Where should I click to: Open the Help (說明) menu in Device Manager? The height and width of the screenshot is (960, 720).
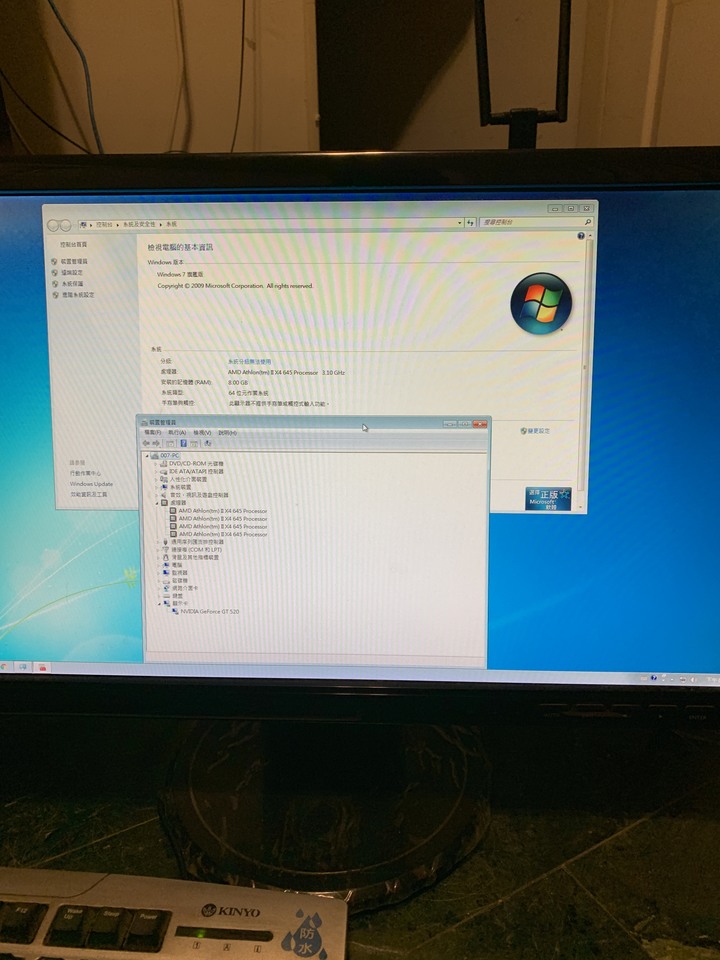pos(227,432)
